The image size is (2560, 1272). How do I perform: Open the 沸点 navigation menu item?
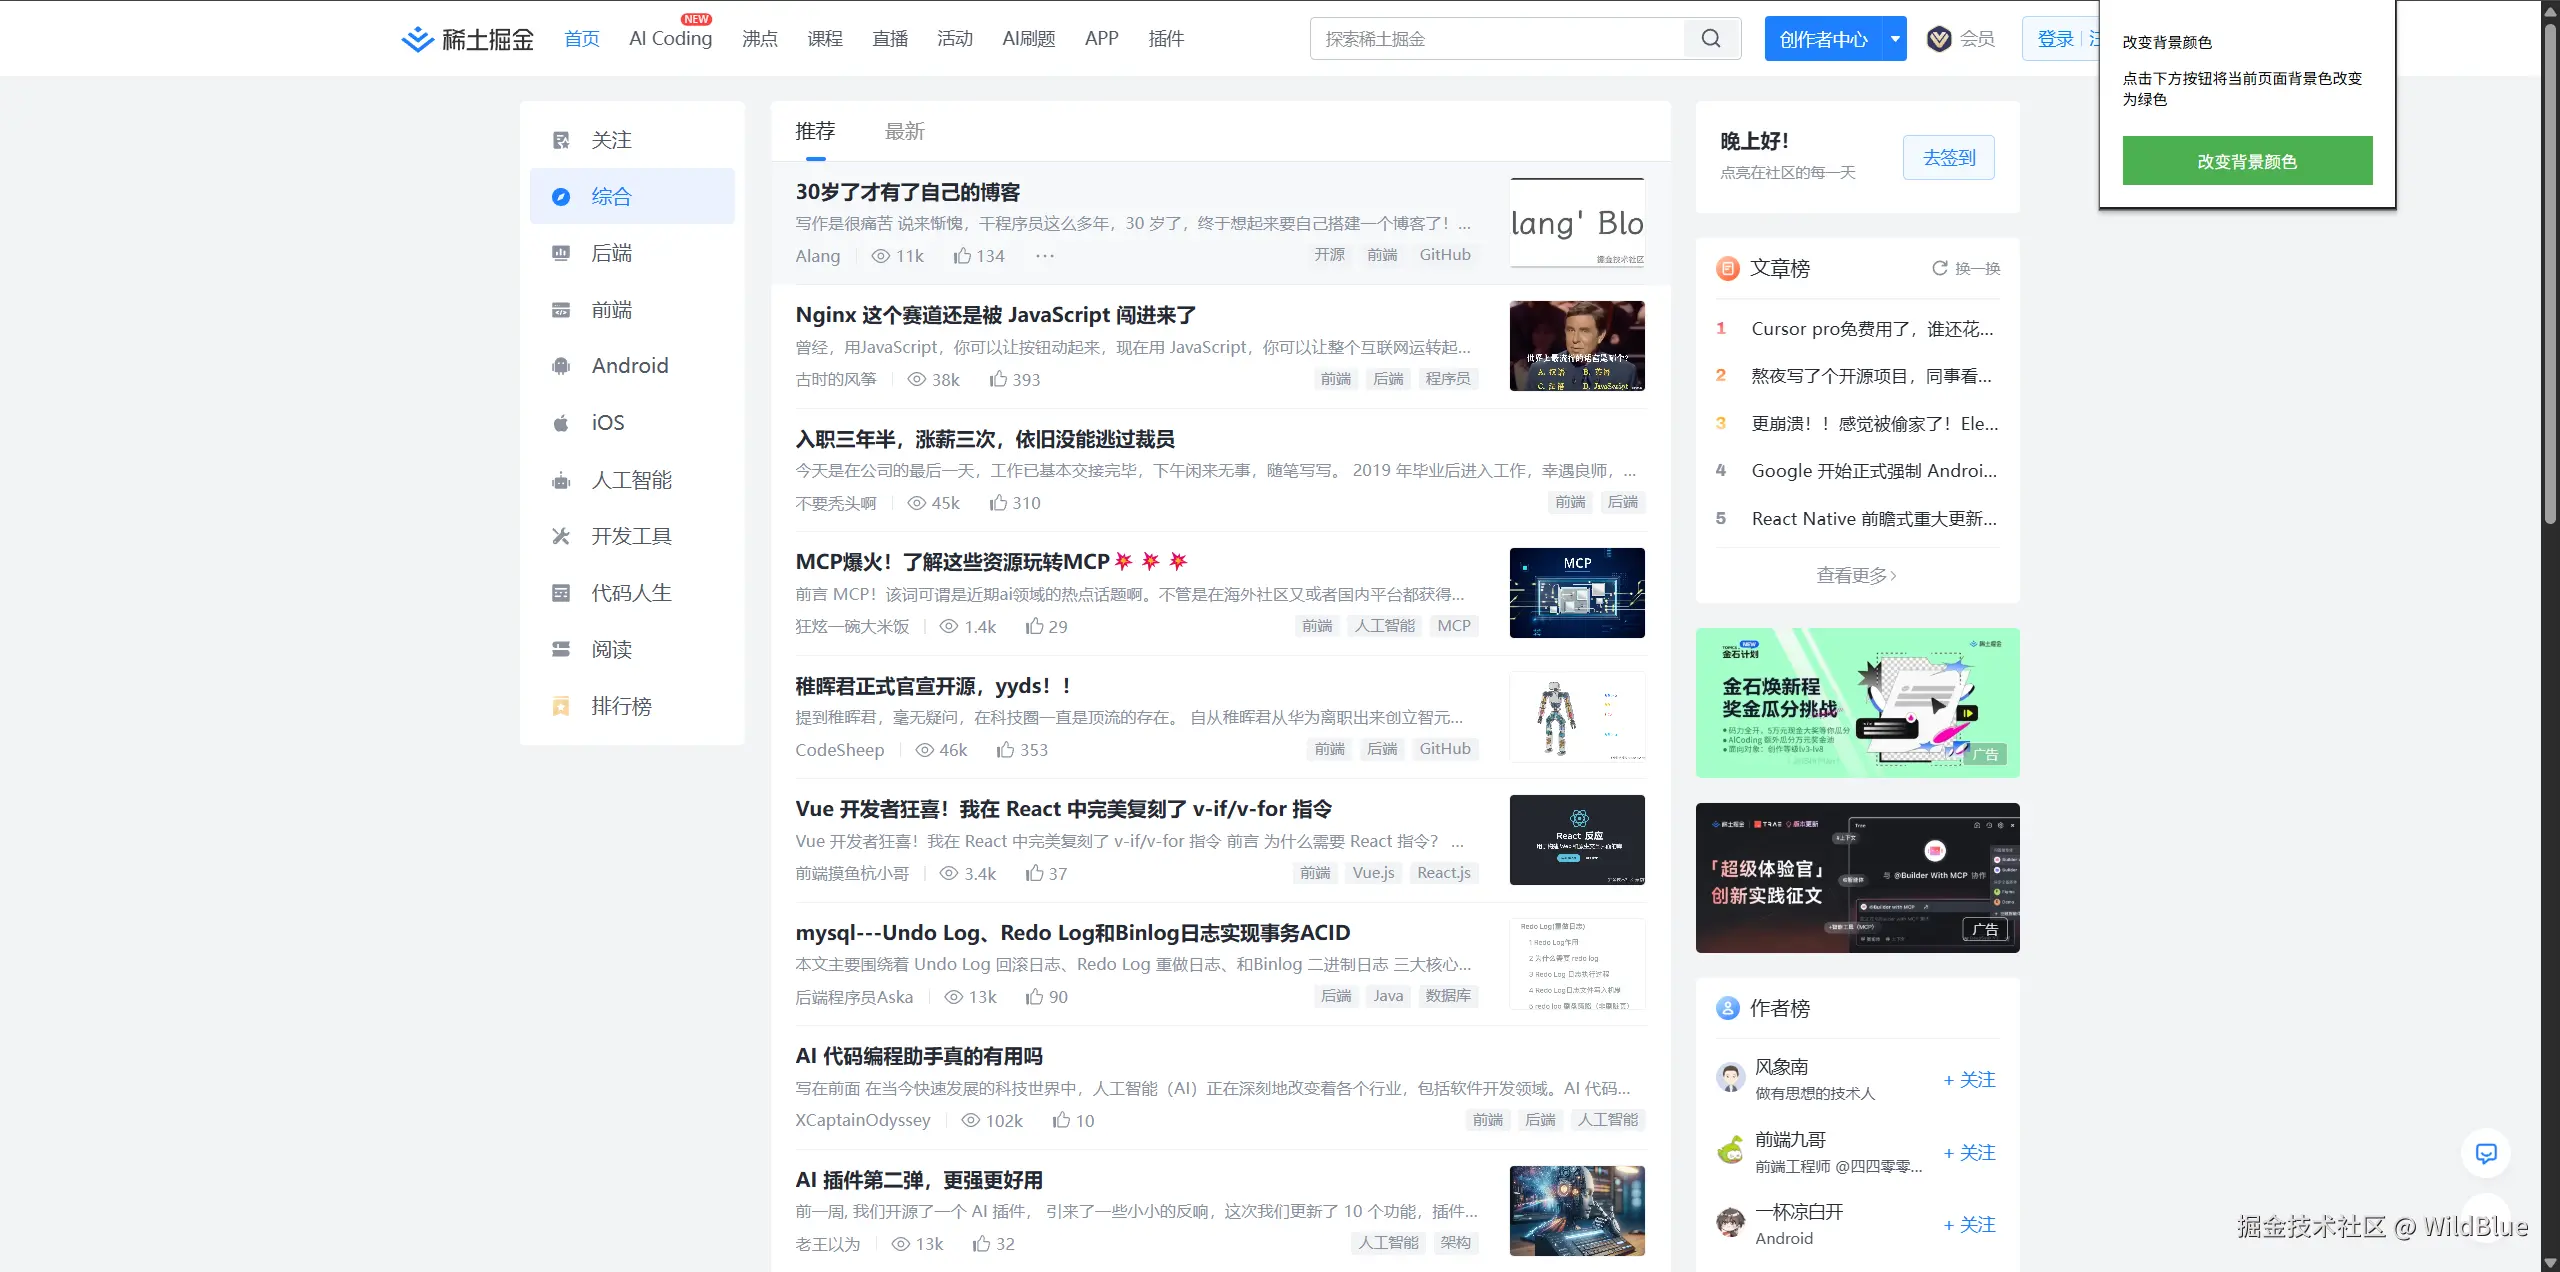(x=759, y=39)
